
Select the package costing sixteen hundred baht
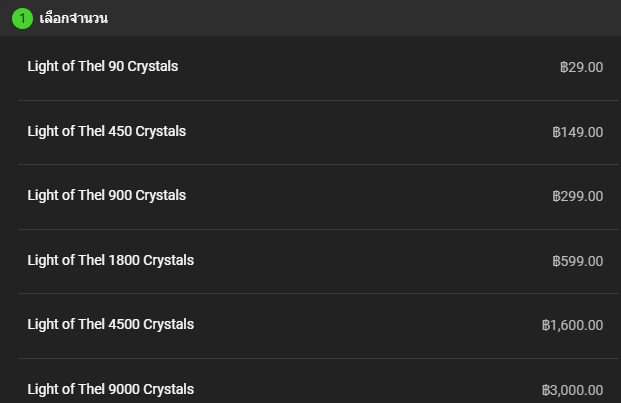point(318,326)
